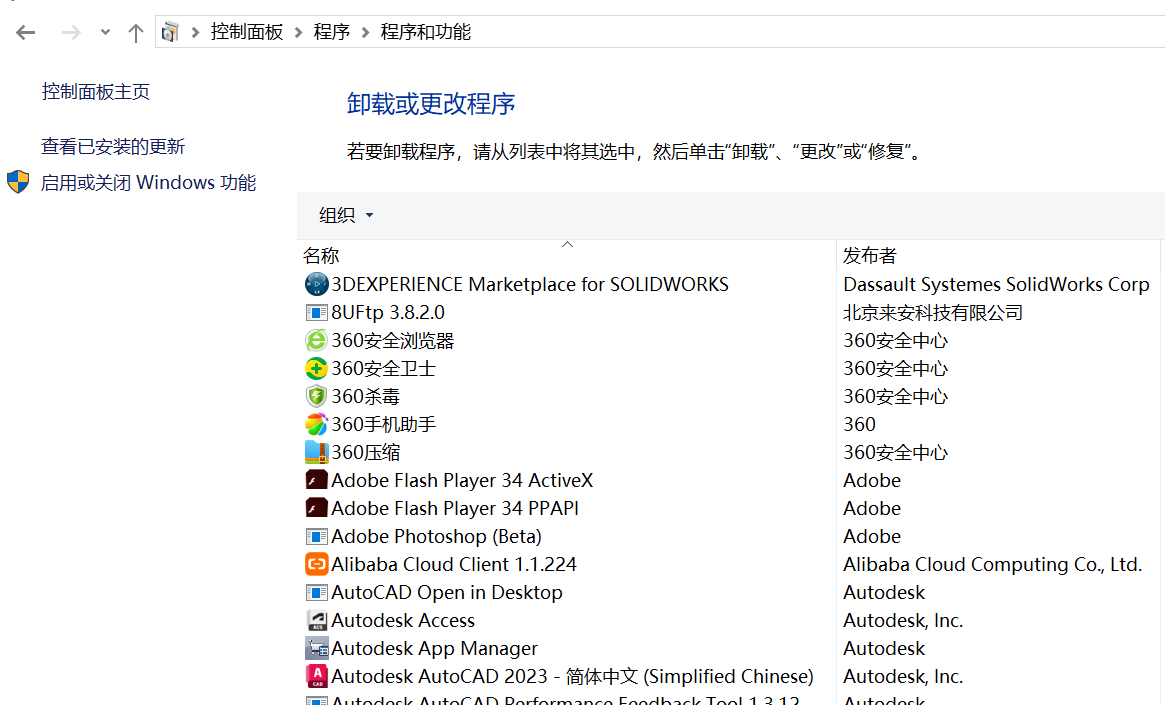Viewport: 1165px width, 705px height.
Task: Select the 360安全浏览器 entry name
Action: pos(392,340)
